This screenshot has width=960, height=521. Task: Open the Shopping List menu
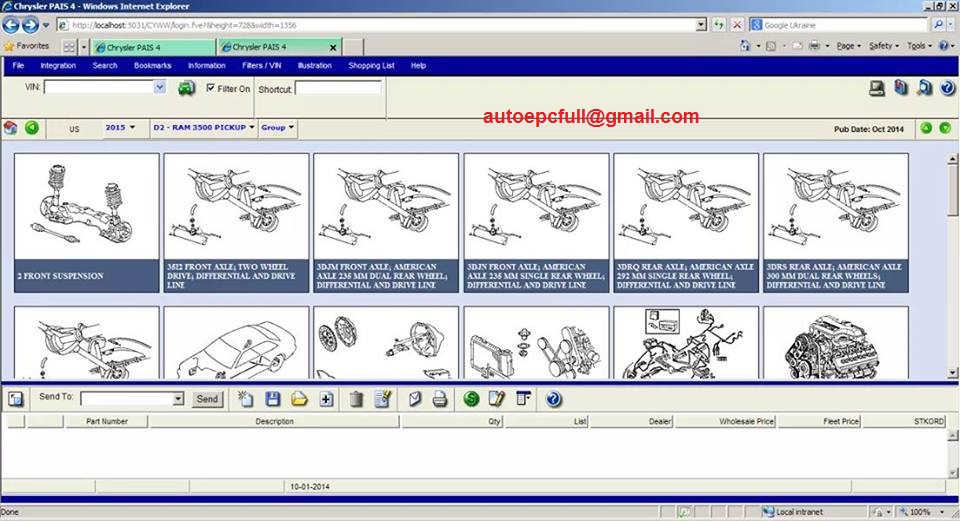(x=371, y=66)
